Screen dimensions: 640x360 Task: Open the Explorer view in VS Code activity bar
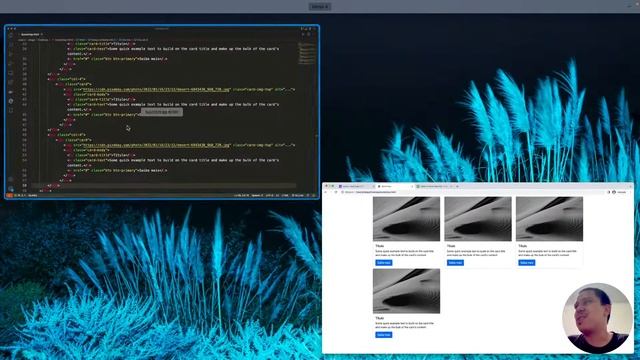(x=11, y=36)
